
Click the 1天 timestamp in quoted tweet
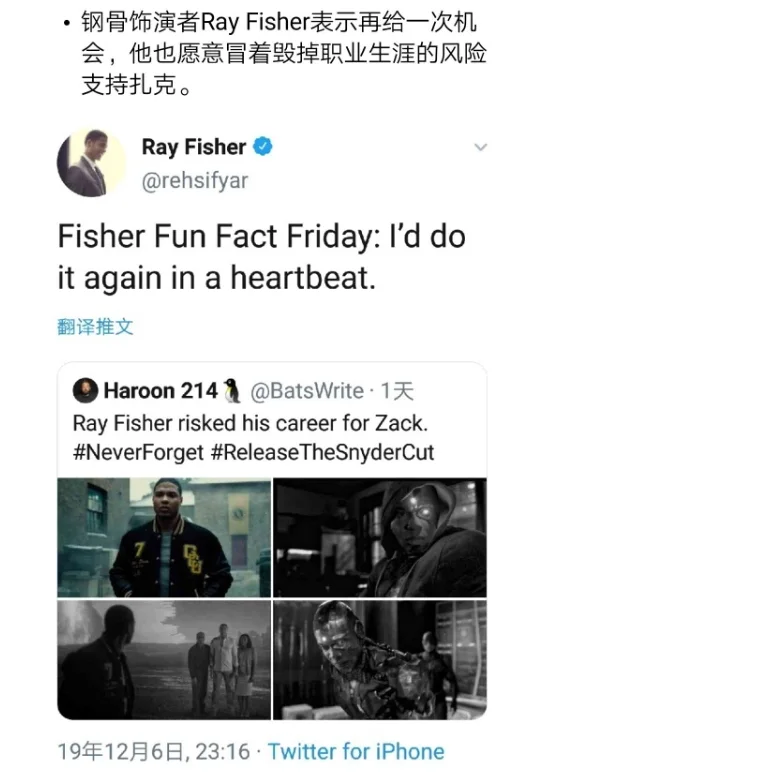coord(397,391)
